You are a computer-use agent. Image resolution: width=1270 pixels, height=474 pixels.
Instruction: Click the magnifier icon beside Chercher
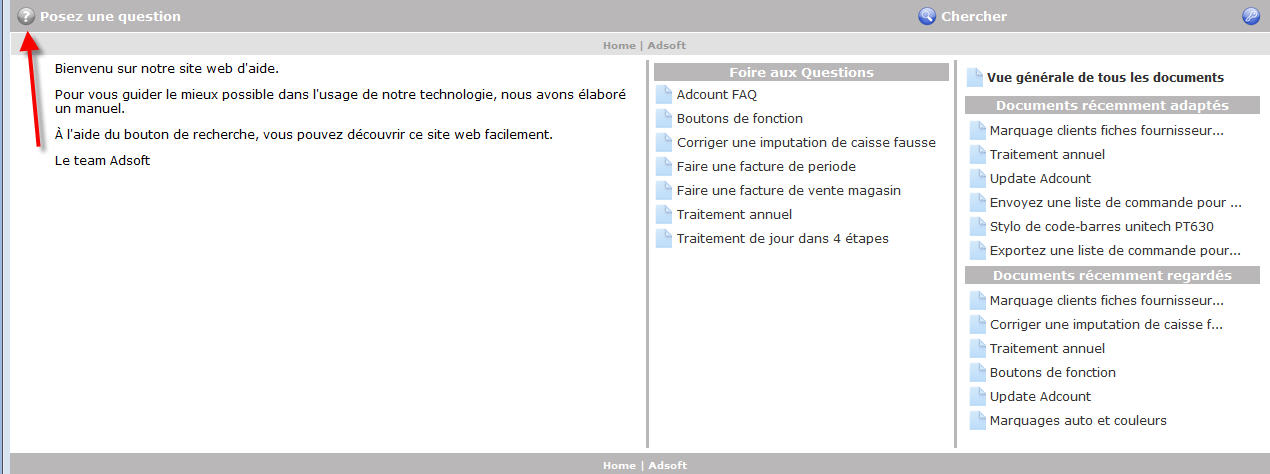(927, 16)
